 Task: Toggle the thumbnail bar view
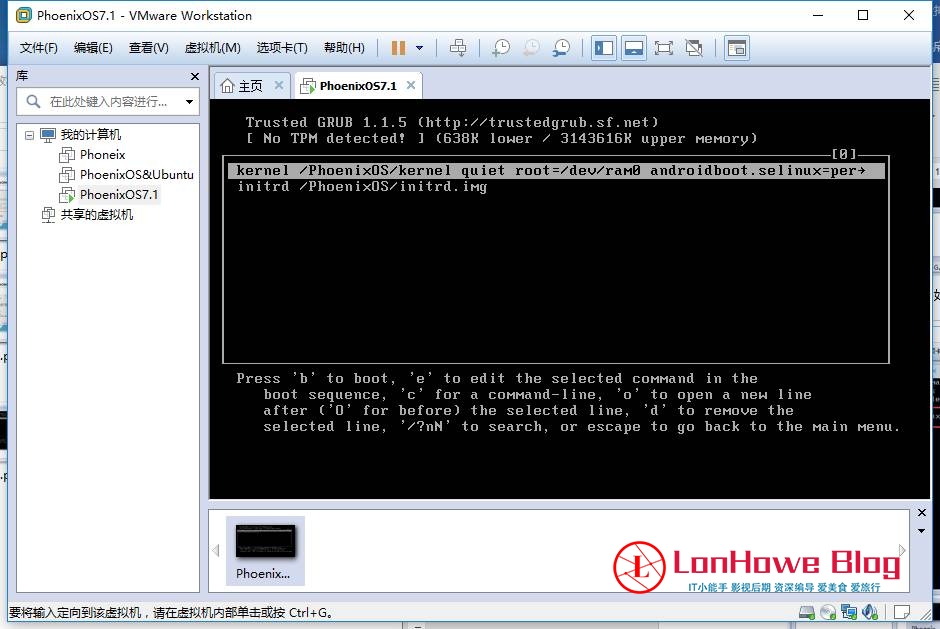[634, 48]
